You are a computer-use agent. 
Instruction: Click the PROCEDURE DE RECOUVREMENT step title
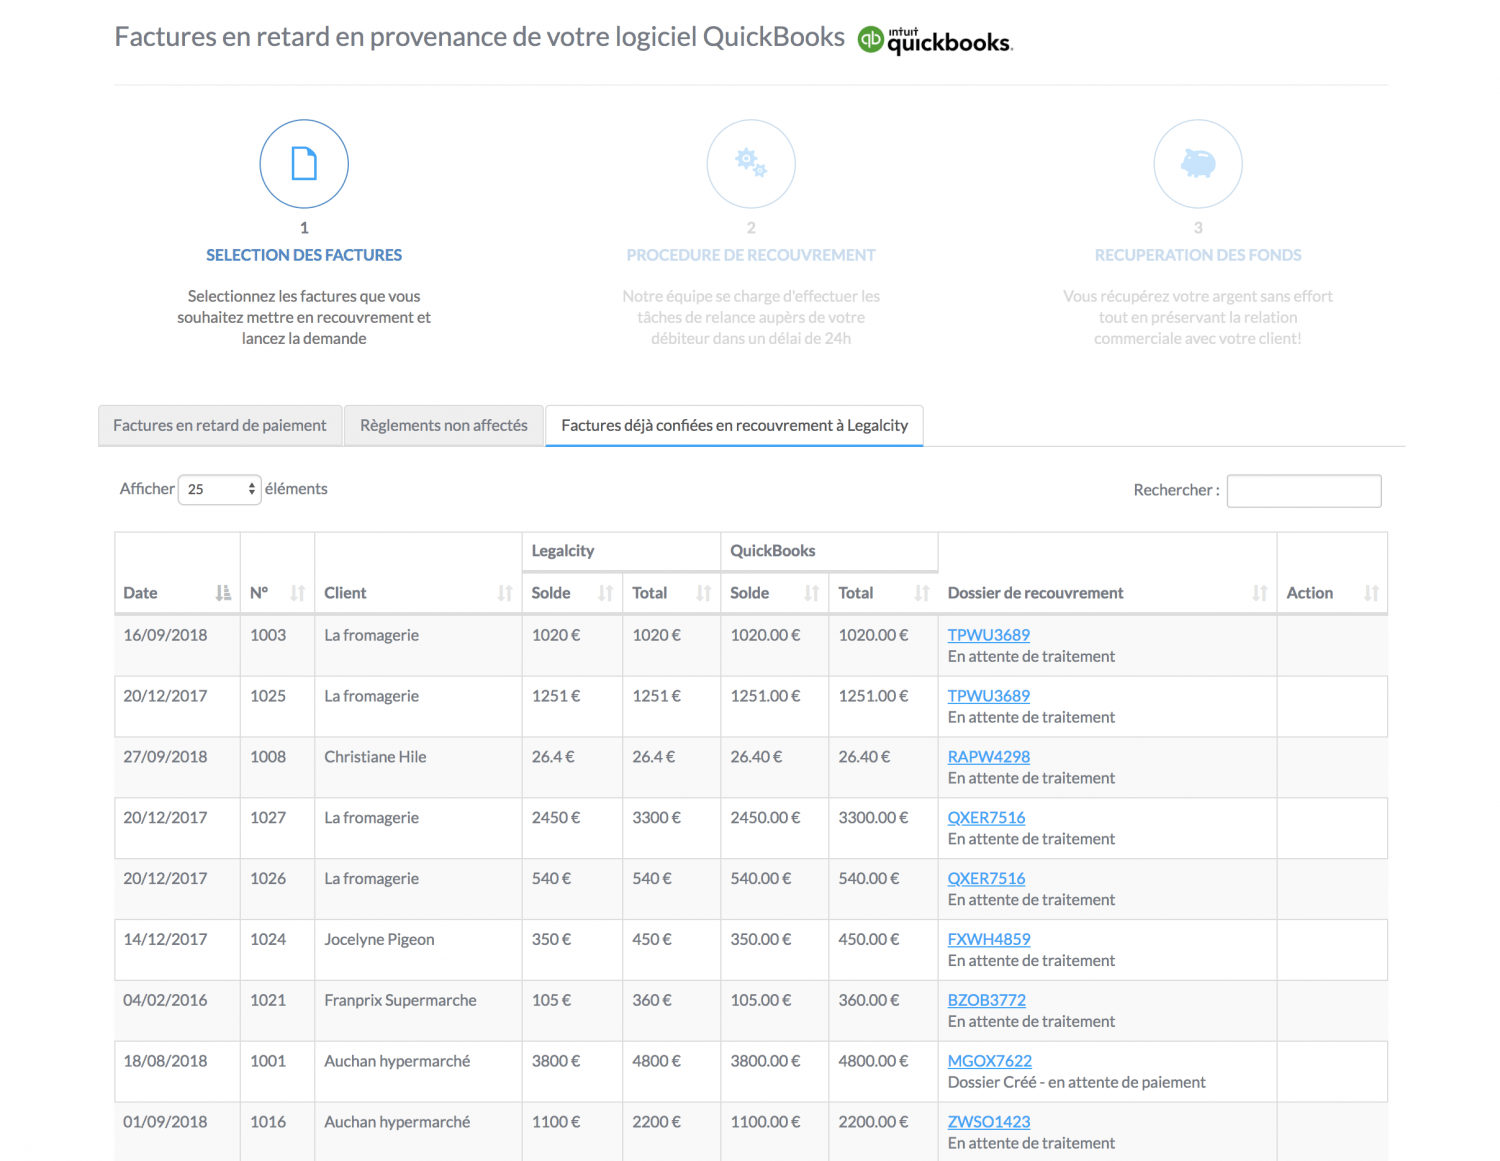tap(751, 255)
